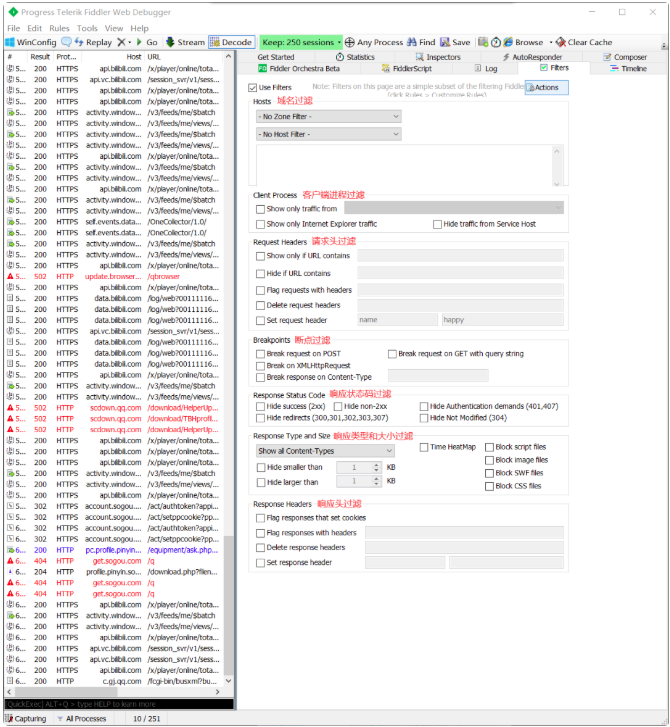
Task: Sort sessions by the Result column header
Action: tap(40, 57)
